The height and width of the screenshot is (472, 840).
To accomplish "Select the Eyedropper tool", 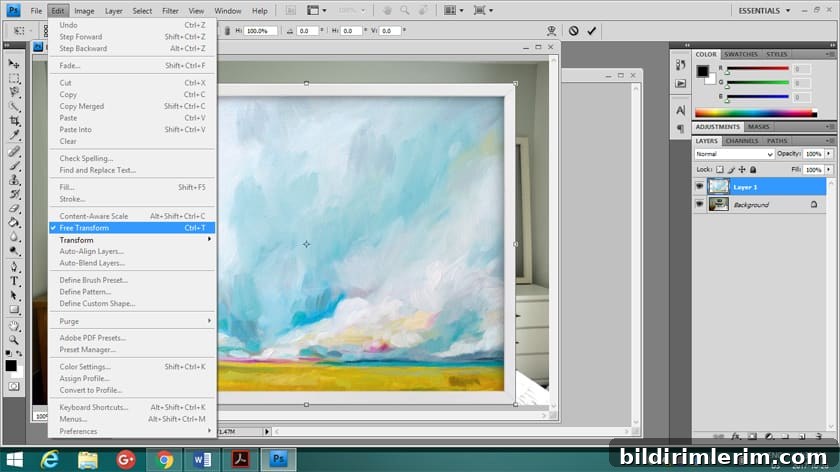I will (x=14, y=135).
